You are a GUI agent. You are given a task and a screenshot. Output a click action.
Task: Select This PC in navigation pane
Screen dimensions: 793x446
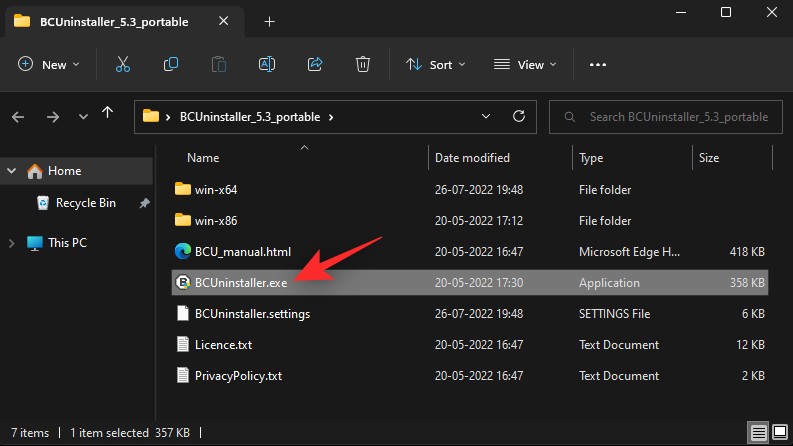point(67,243)
